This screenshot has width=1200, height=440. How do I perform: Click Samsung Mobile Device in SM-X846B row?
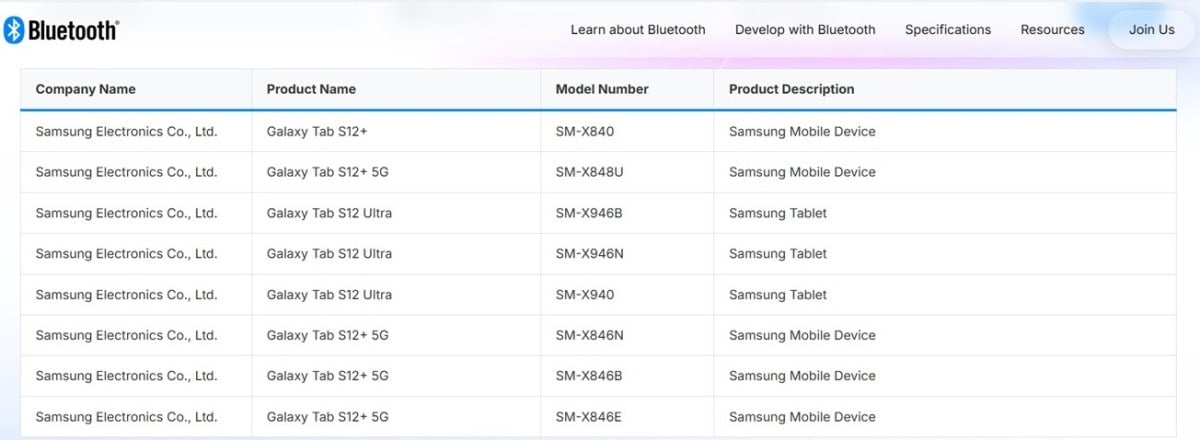[x=802, y=376]
